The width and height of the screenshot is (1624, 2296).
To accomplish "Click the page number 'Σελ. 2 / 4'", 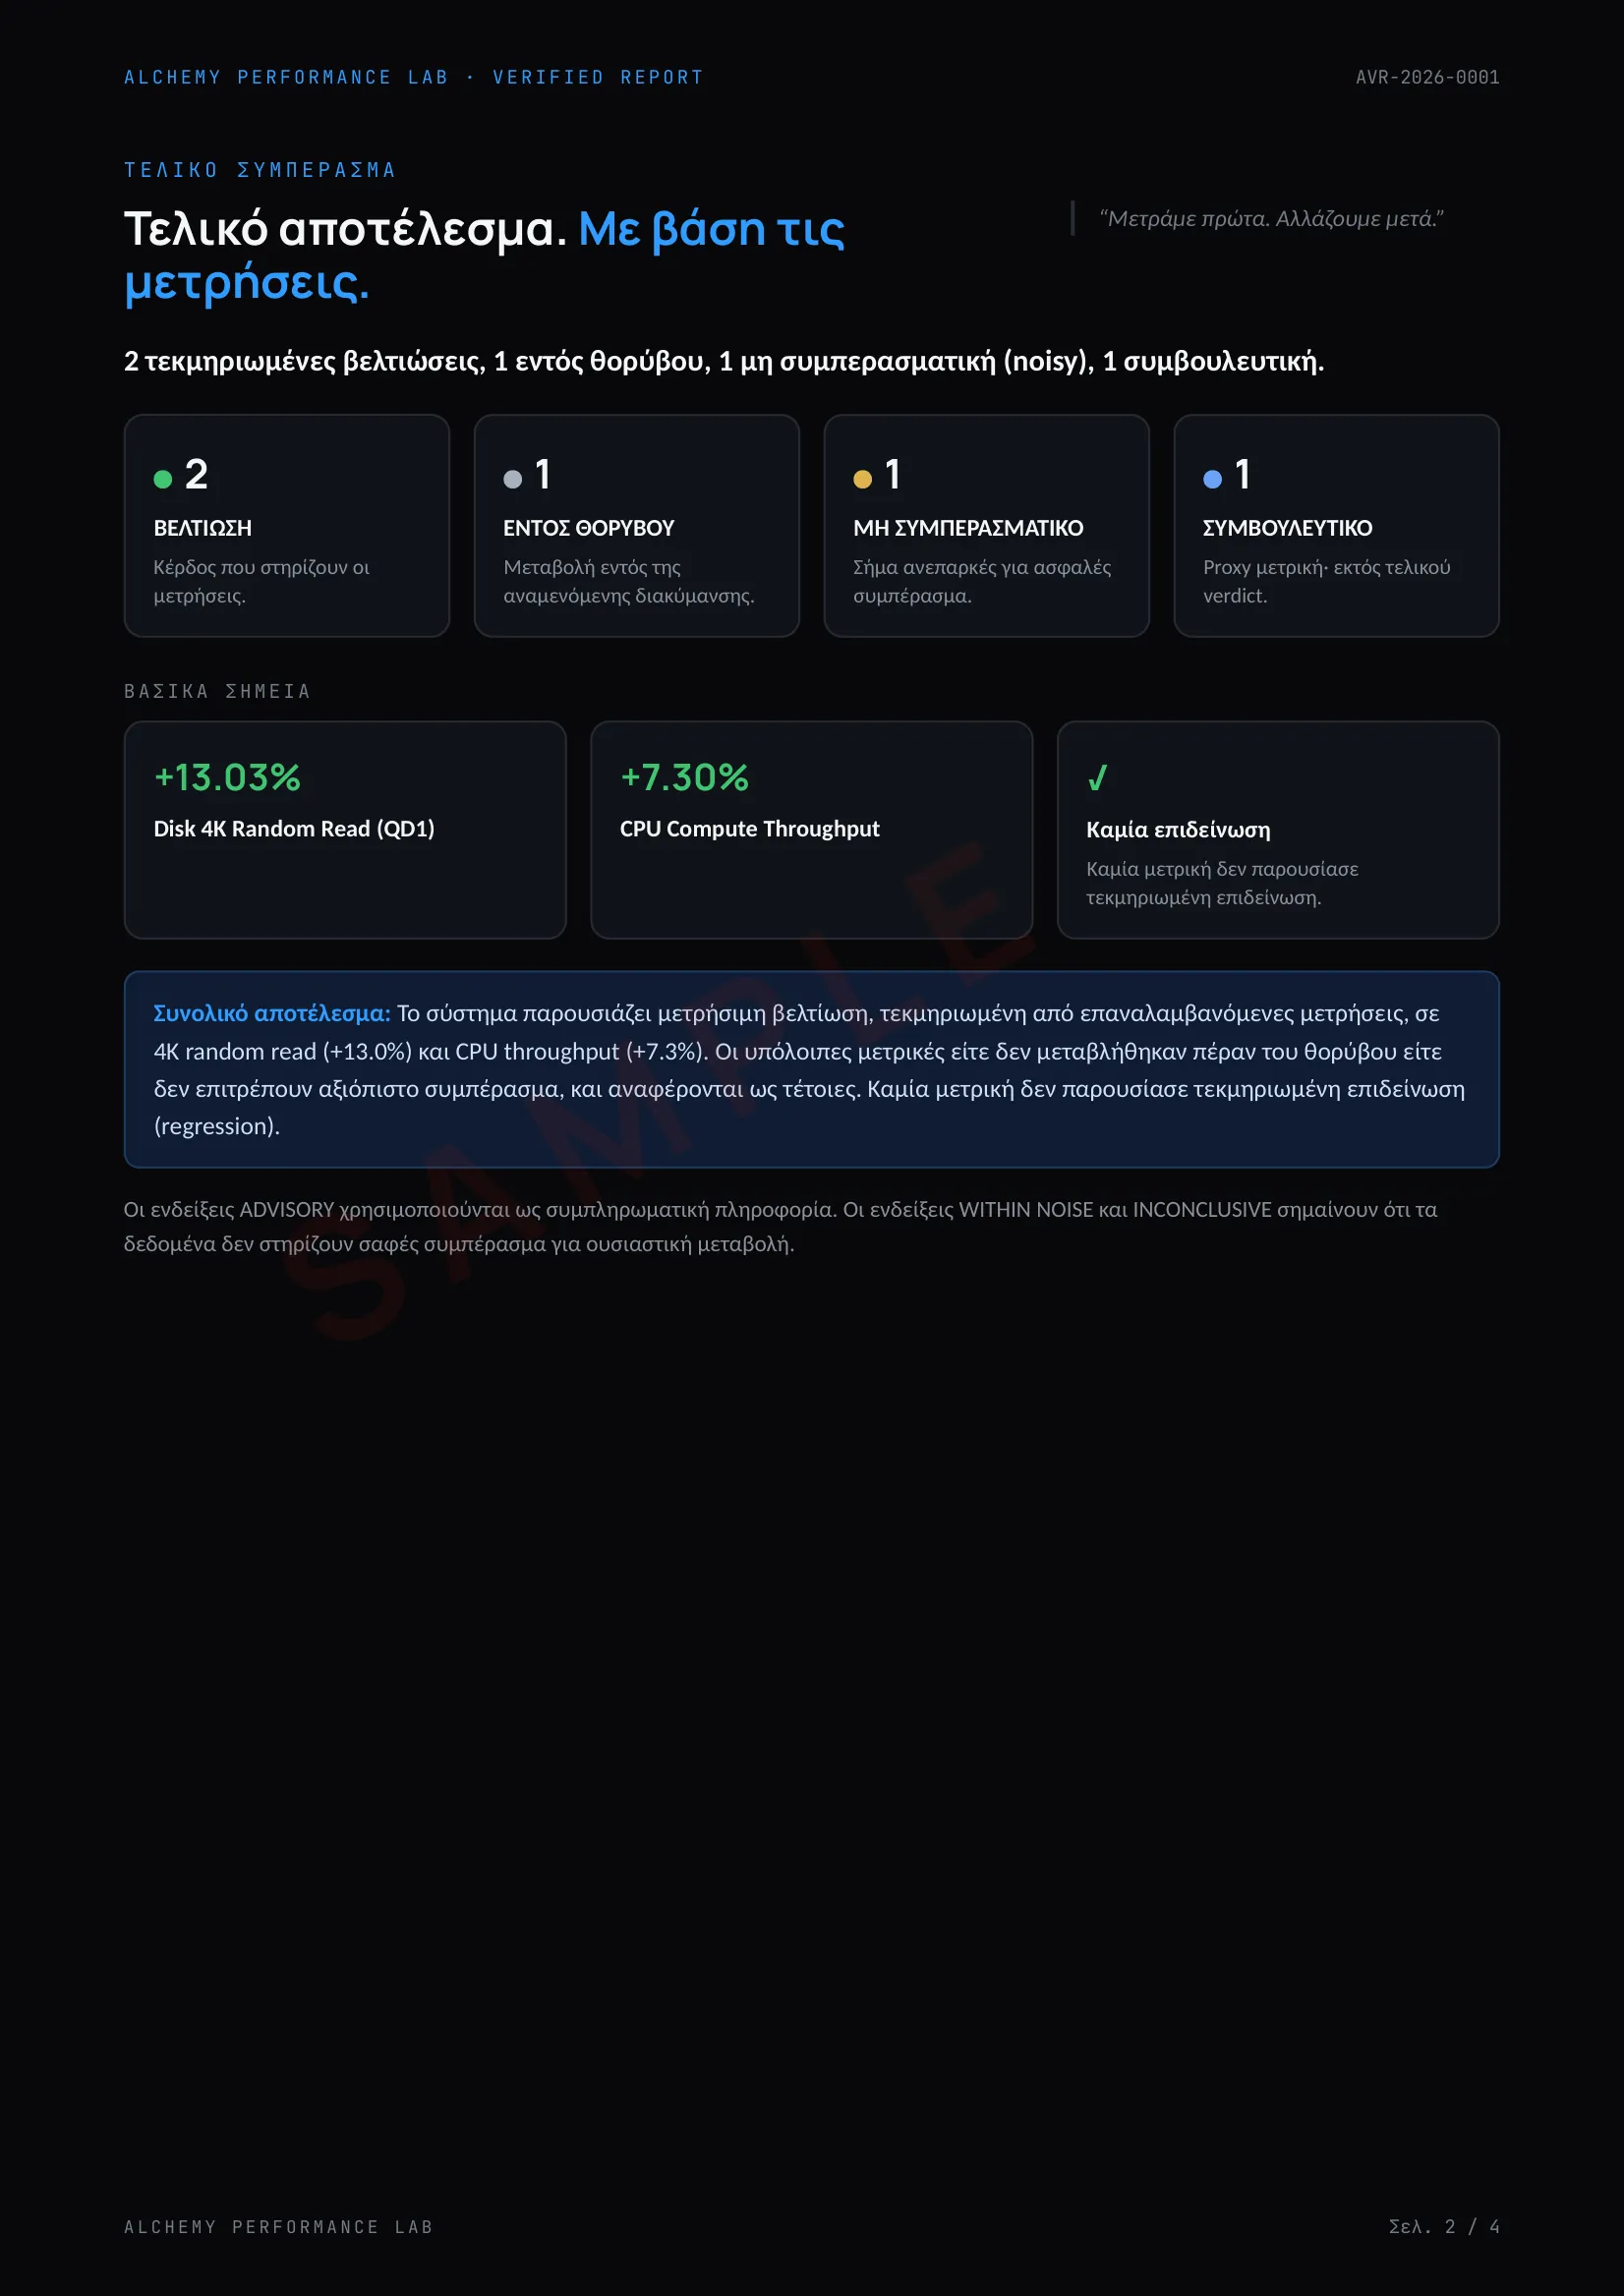I will (1444, 2227).
